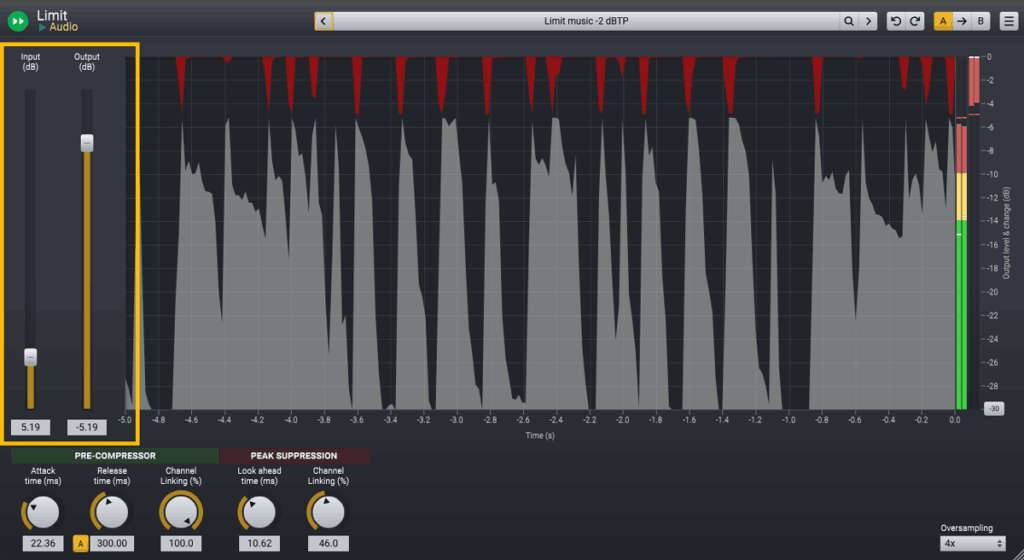This screenshot has height=560, width=1024.
Task: Toggle auto release A button
Action: pos(81,544)
